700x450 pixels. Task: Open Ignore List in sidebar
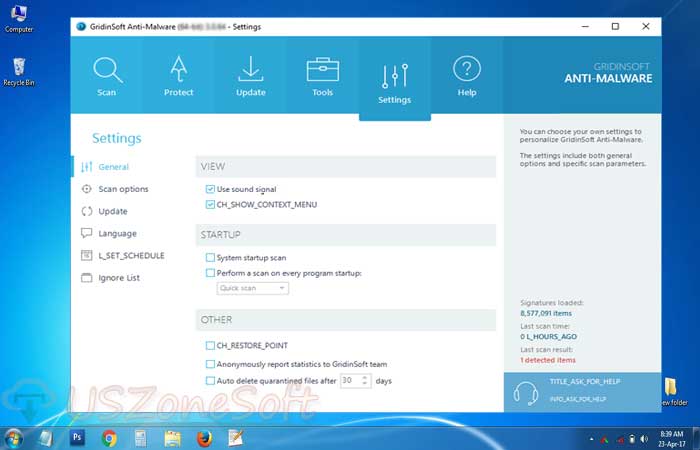point(119,278)
